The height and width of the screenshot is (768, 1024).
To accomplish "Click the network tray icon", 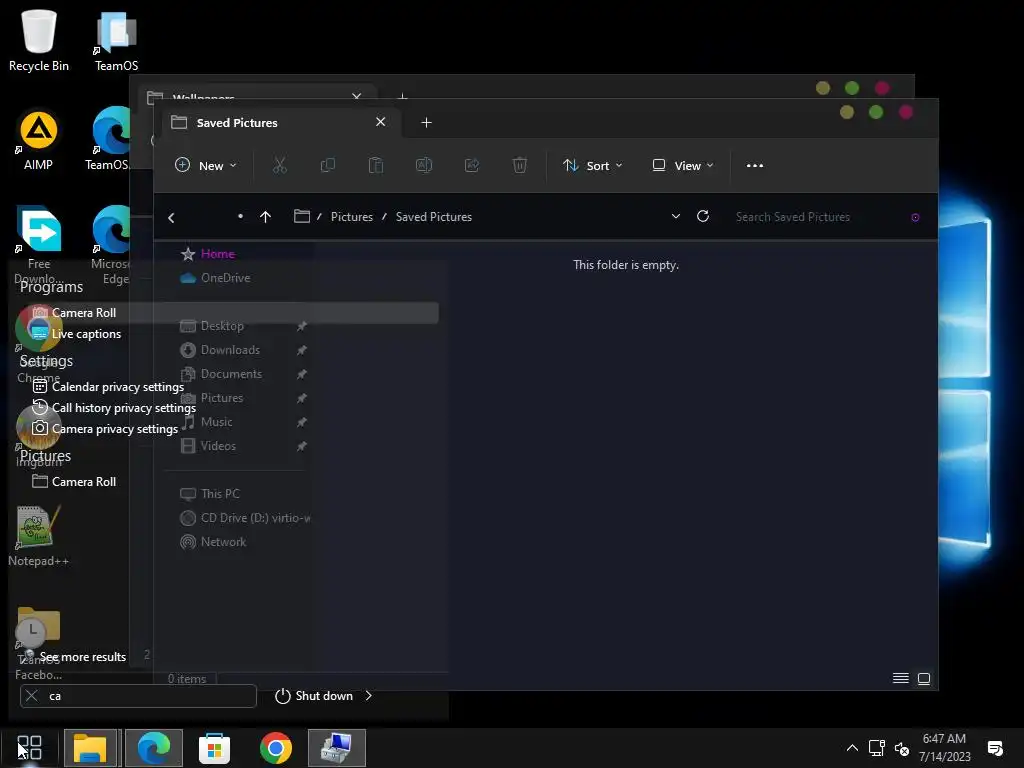I will coord(876,748).
